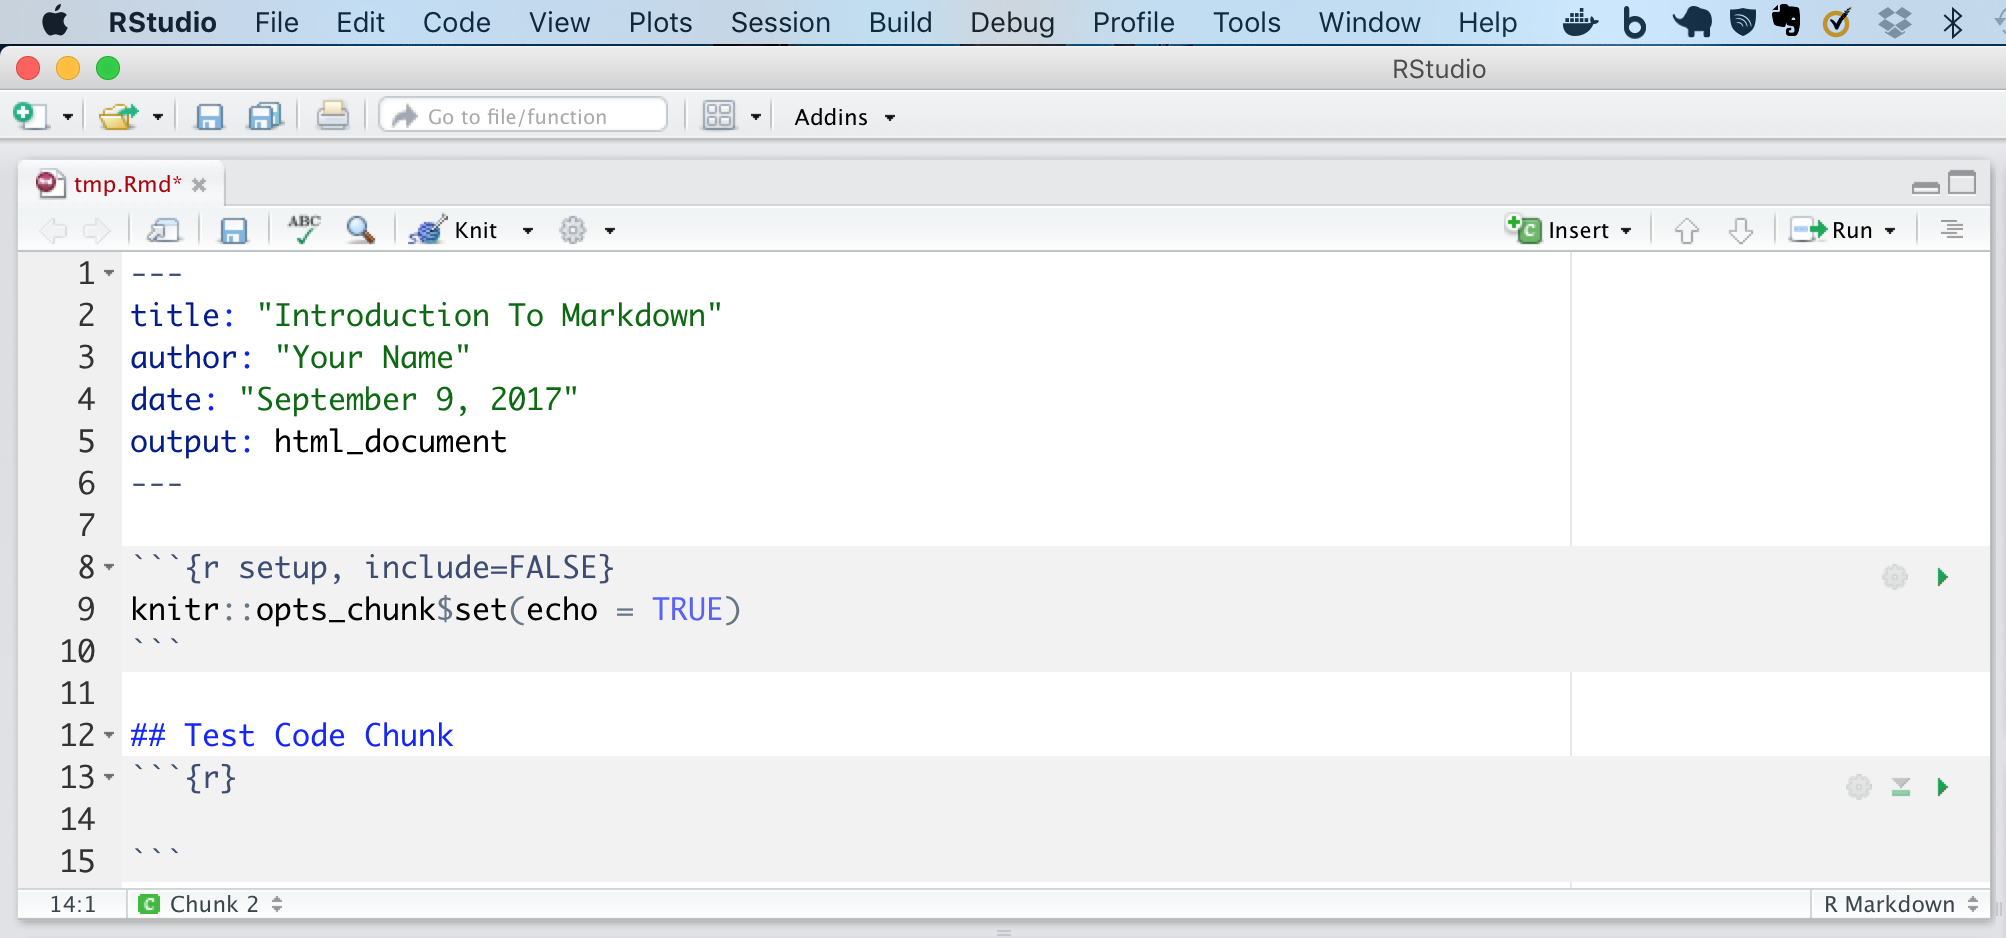Open the Edit menu

click(x=360, y=22)
